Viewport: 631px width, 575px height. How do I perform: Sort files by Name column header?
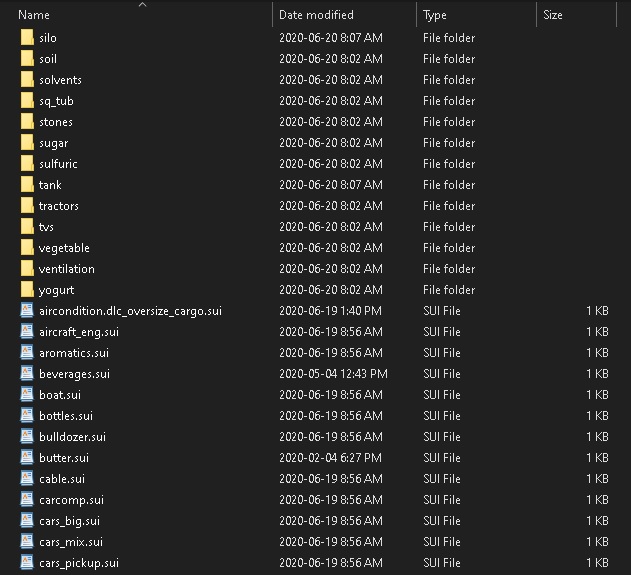coord(34,15)
